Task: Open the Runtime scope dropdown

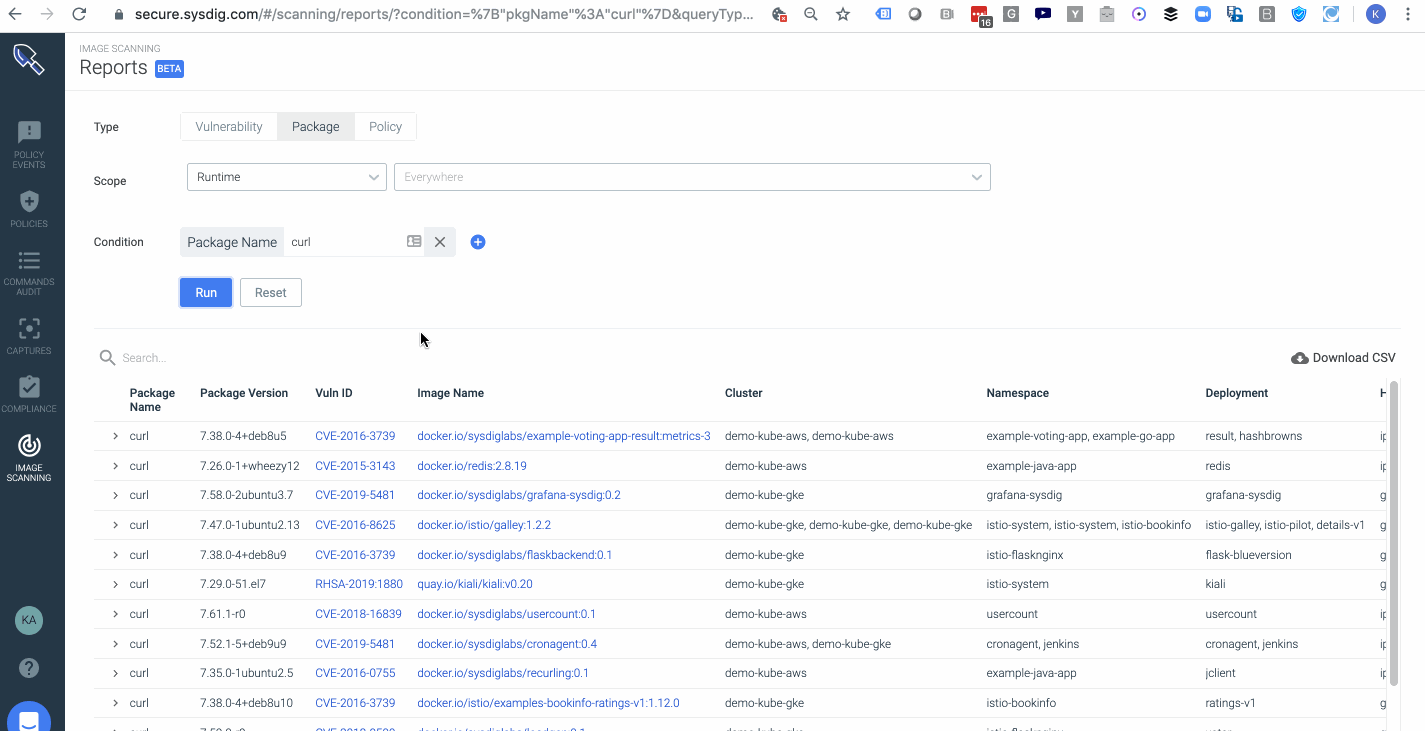Action: (287, 177)
